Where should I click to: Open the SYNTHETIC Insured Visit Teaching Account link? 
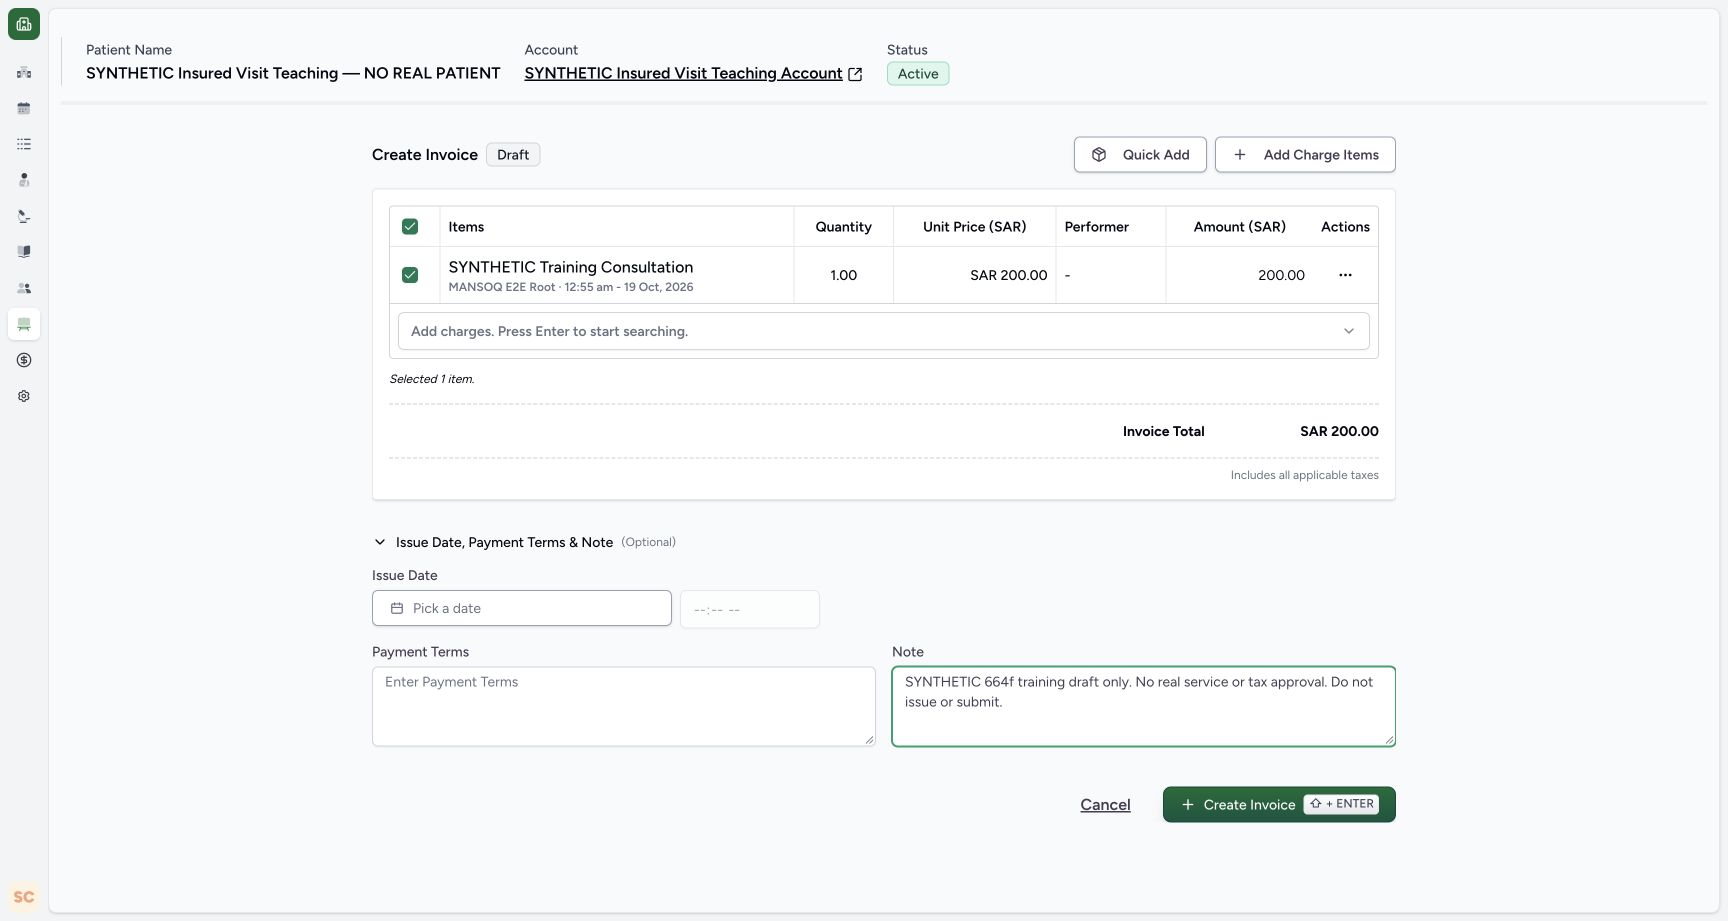coord(683,73)
